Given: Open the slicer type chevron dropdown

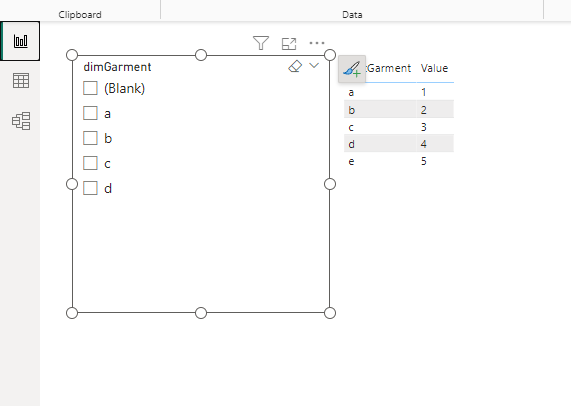Looking at the screenshot, I should [x=314, y=66].
